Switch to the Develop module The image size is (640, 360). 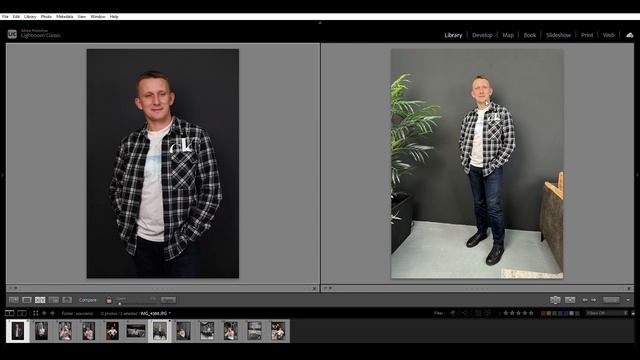pyautogui.click(x=482, y=35)
